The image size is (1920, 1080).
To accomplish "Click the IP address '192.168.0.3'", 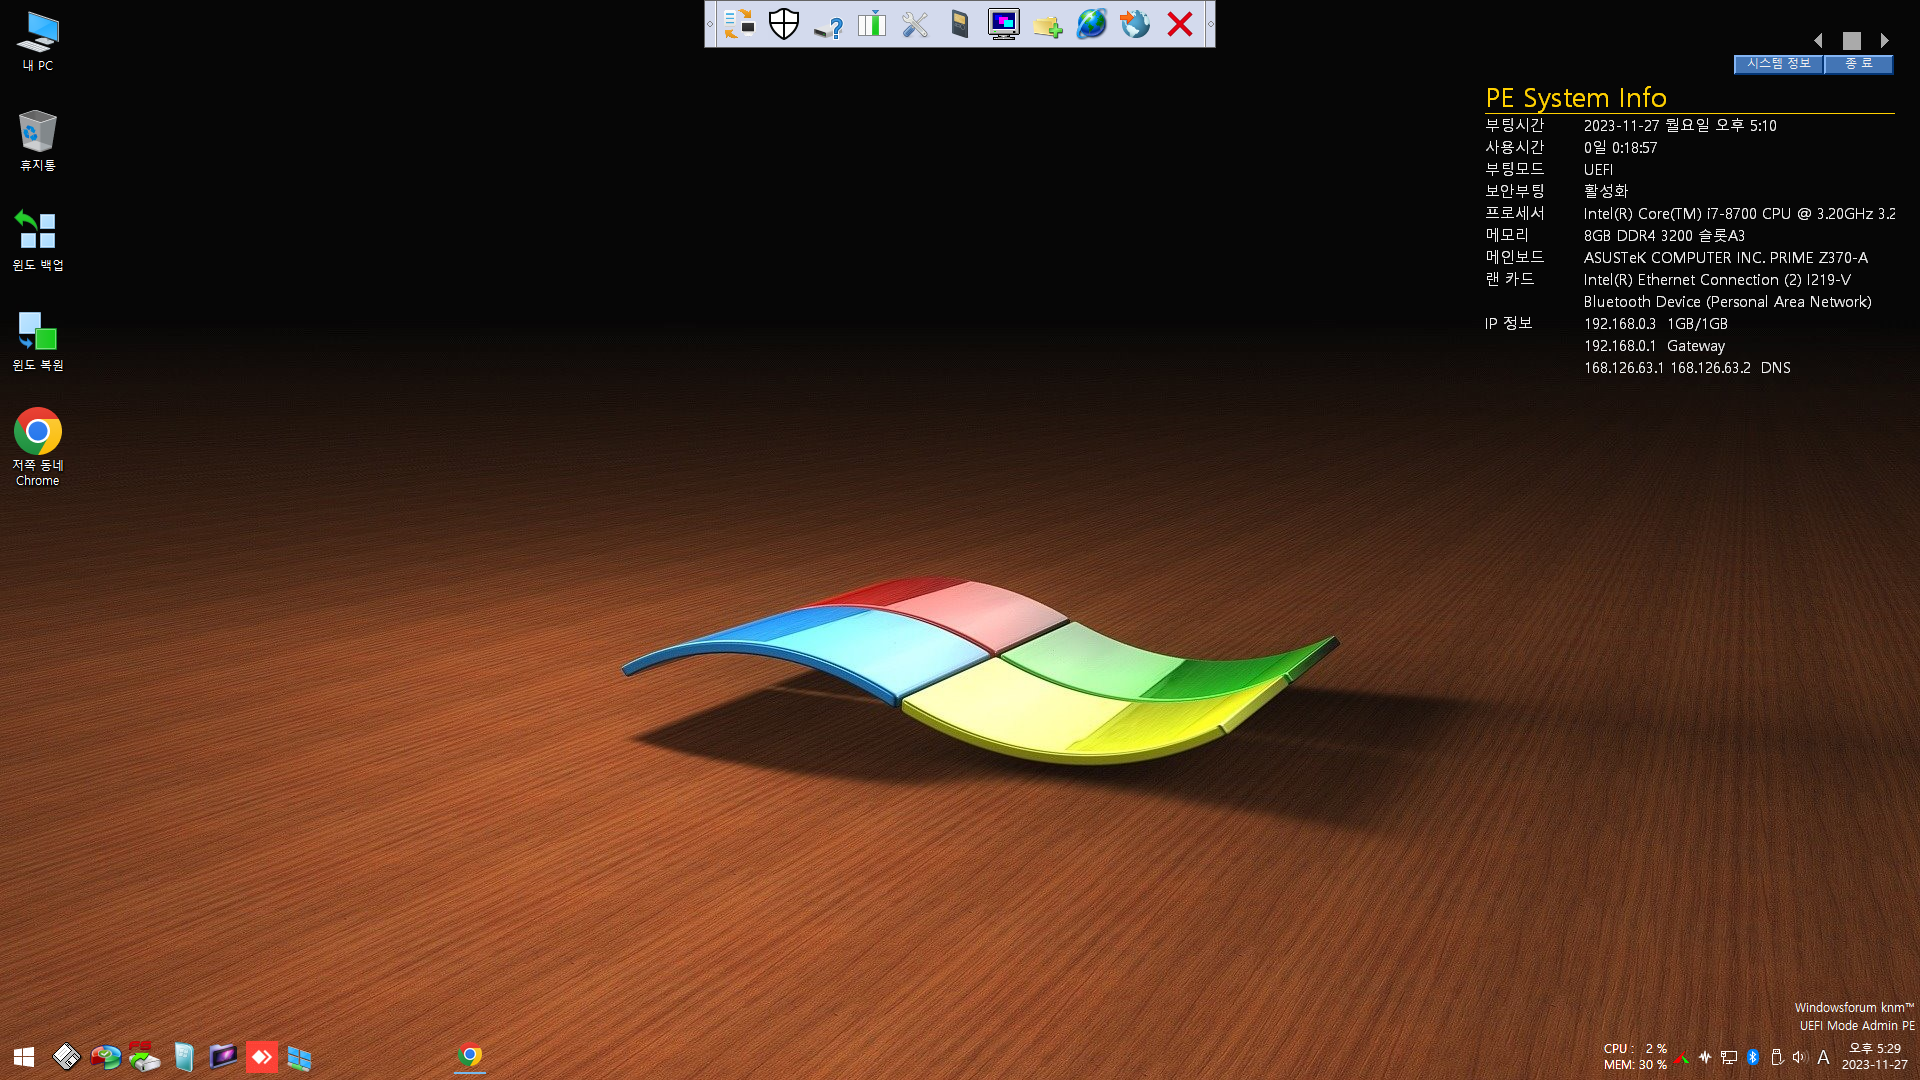I will click(1620, 324).
